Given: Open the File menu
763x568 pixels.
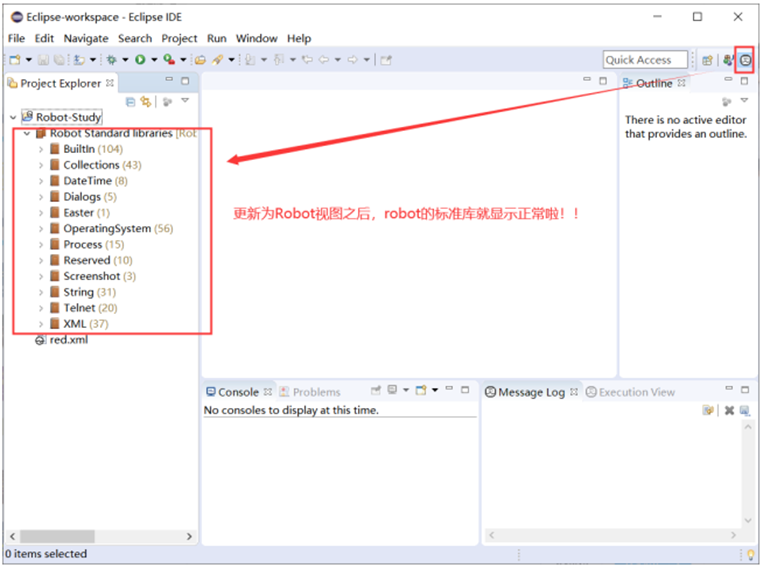Looking at the screenshot, I should coord(16,38).
